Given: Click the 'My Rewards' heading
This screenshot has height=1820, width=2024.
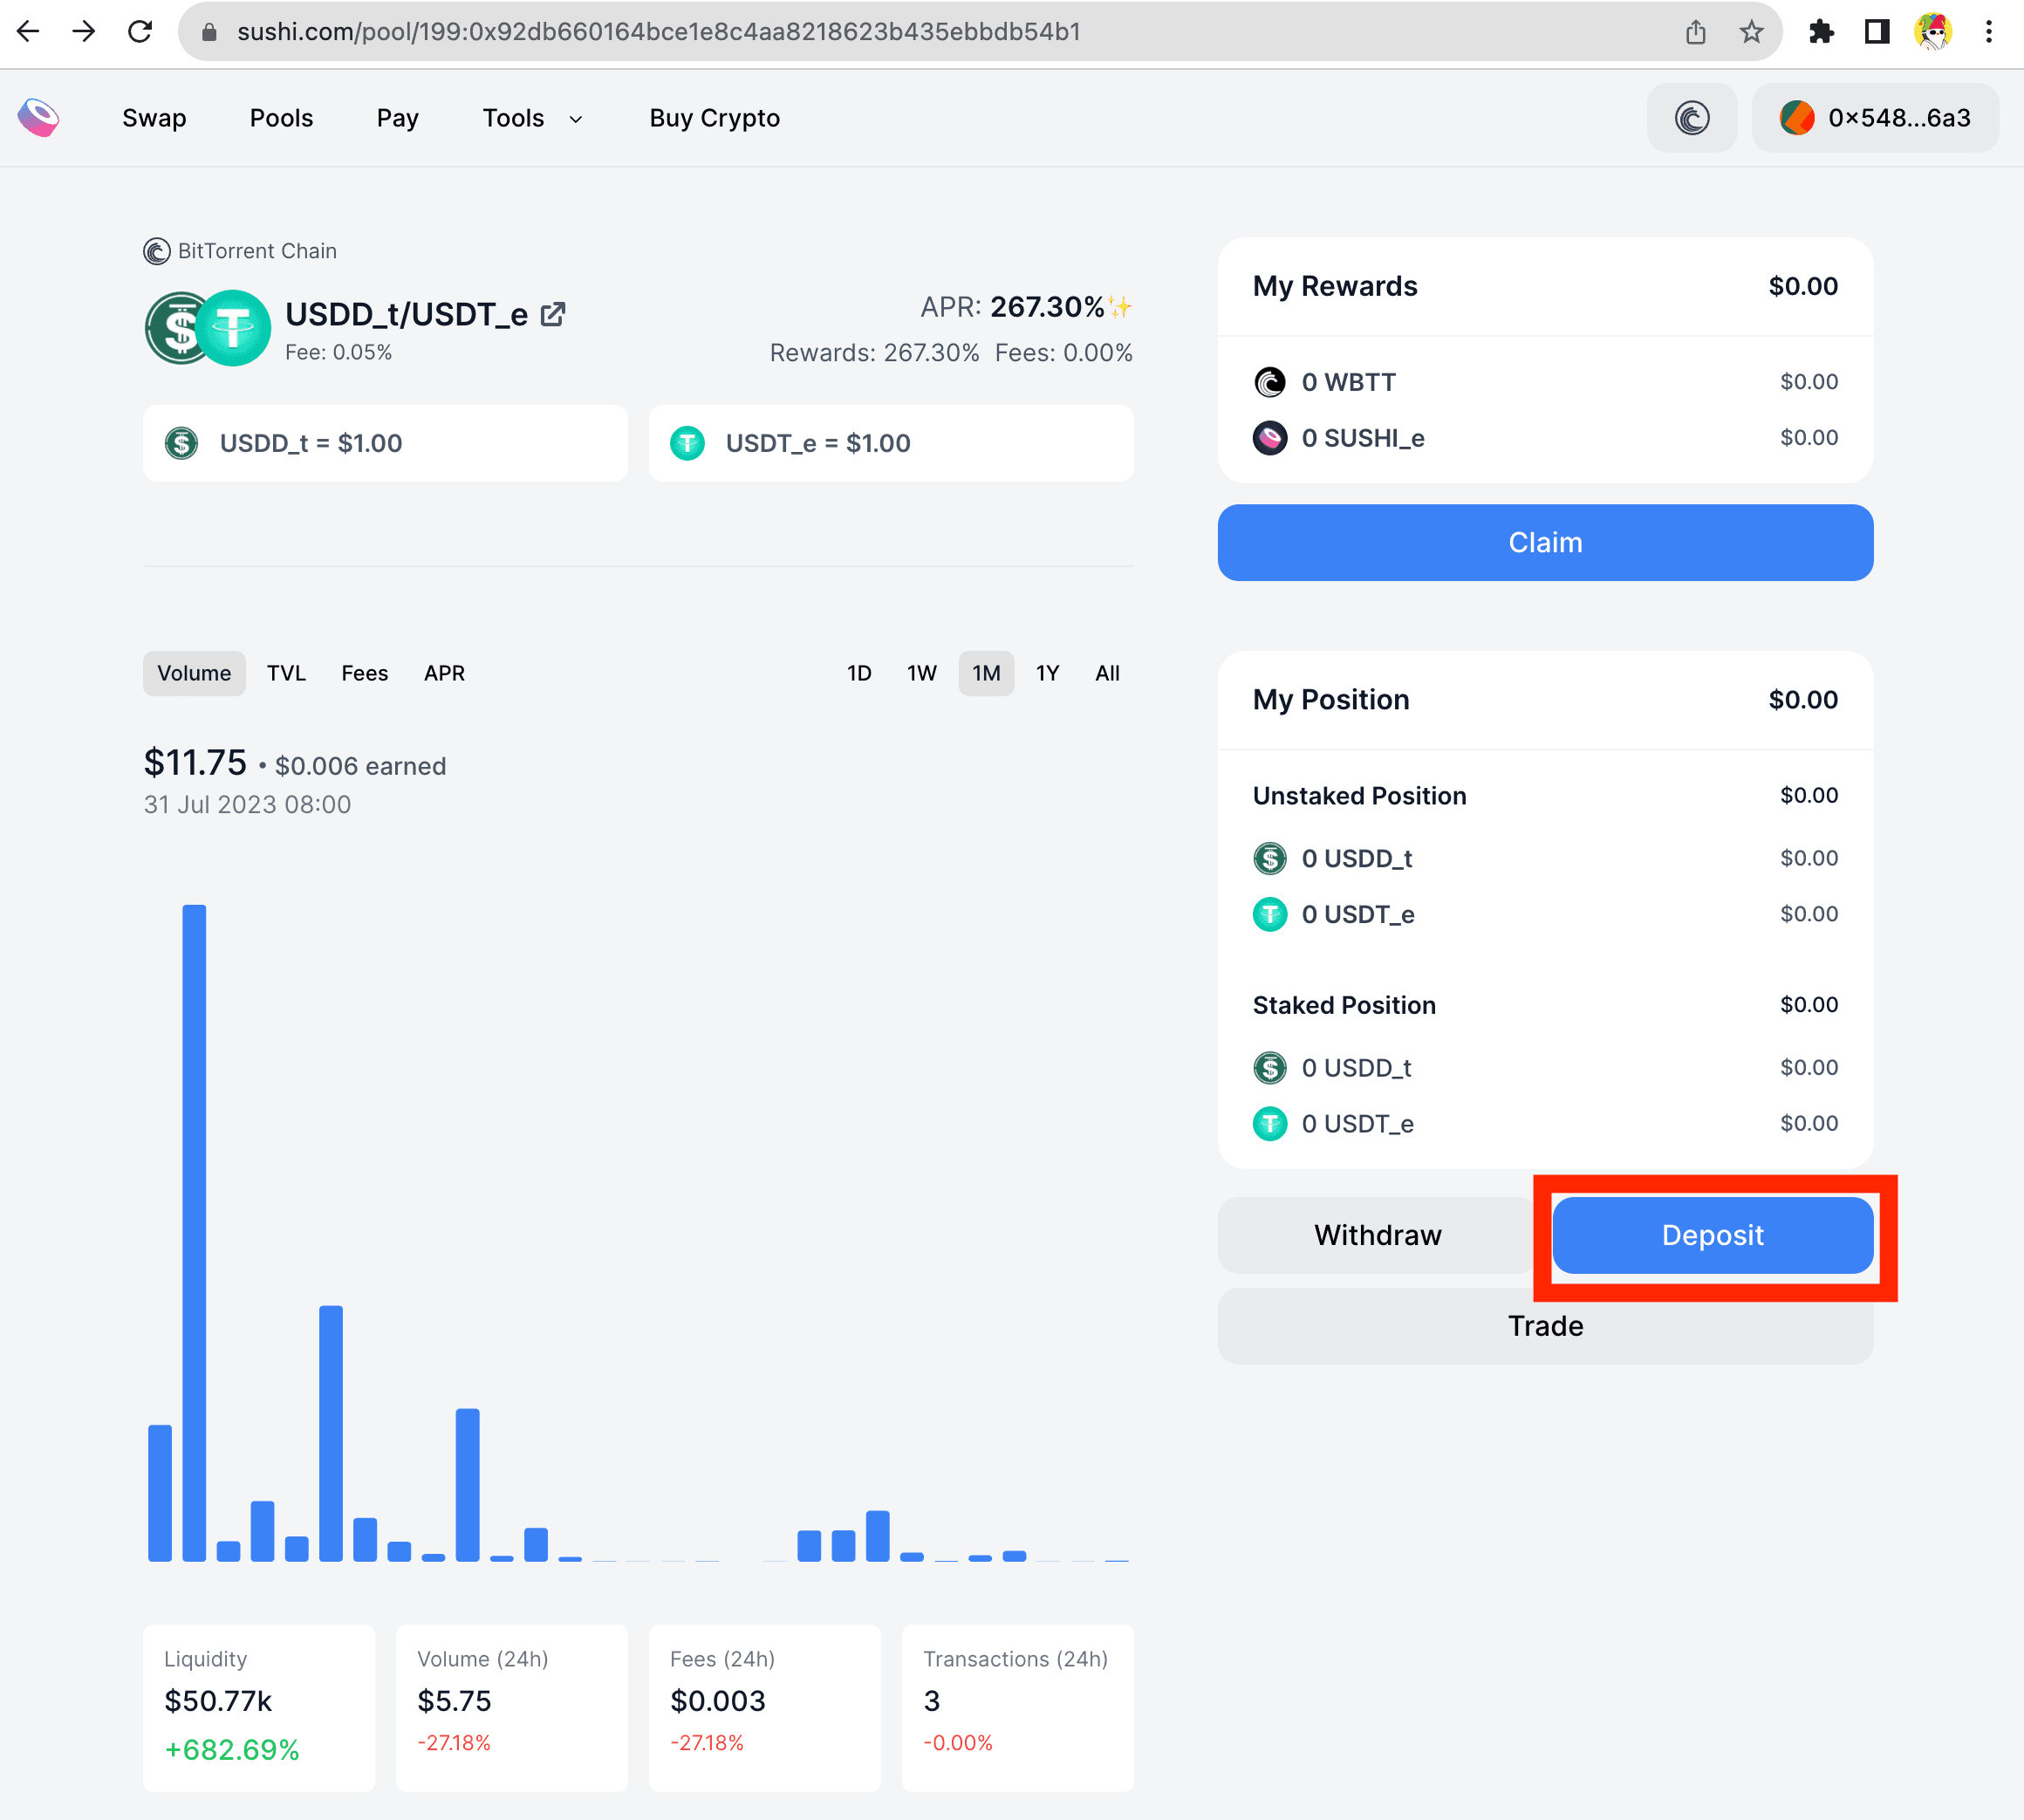Looking at the screenshot, I should 1335,286.
